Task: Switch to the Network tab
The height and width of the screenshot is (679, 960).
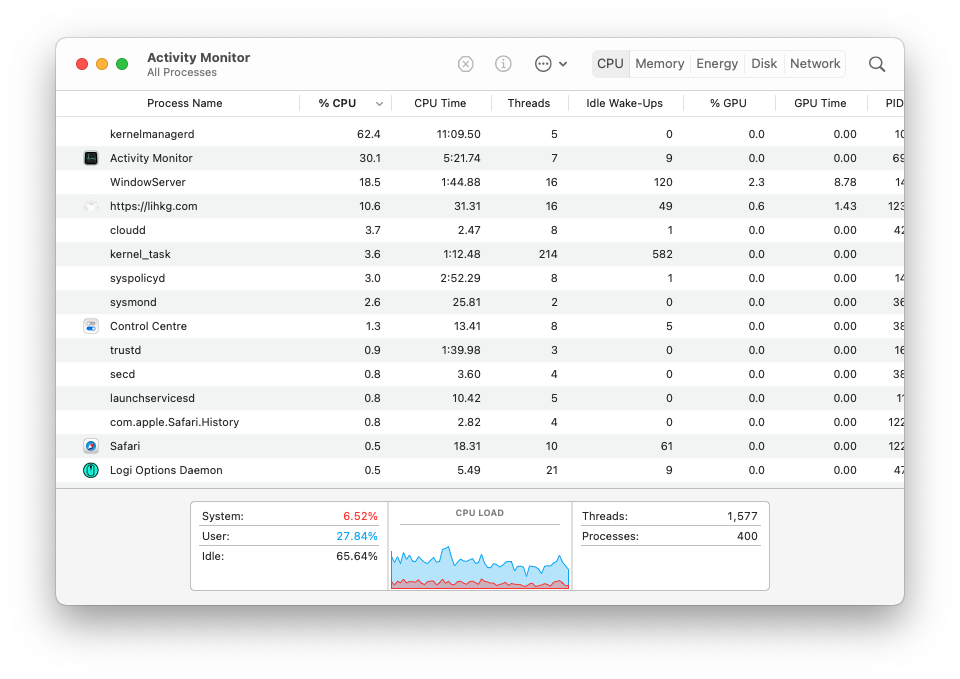Action: pos(815,64)
